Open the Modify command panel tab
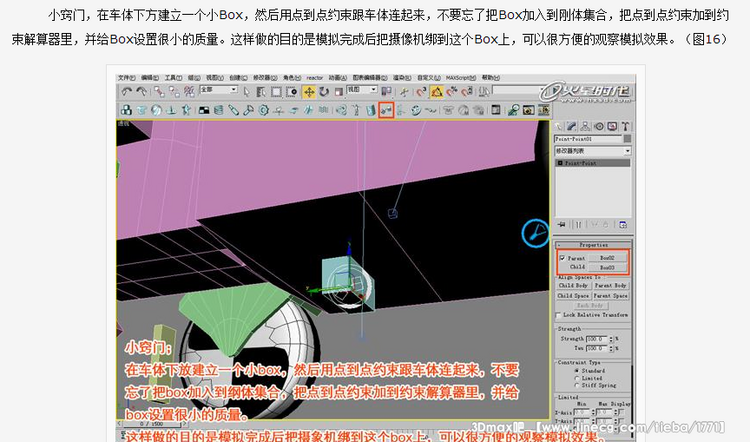Image resolution: width=750 pixels, height=442 pixels. pyautogui.click(x=572, y=126)
